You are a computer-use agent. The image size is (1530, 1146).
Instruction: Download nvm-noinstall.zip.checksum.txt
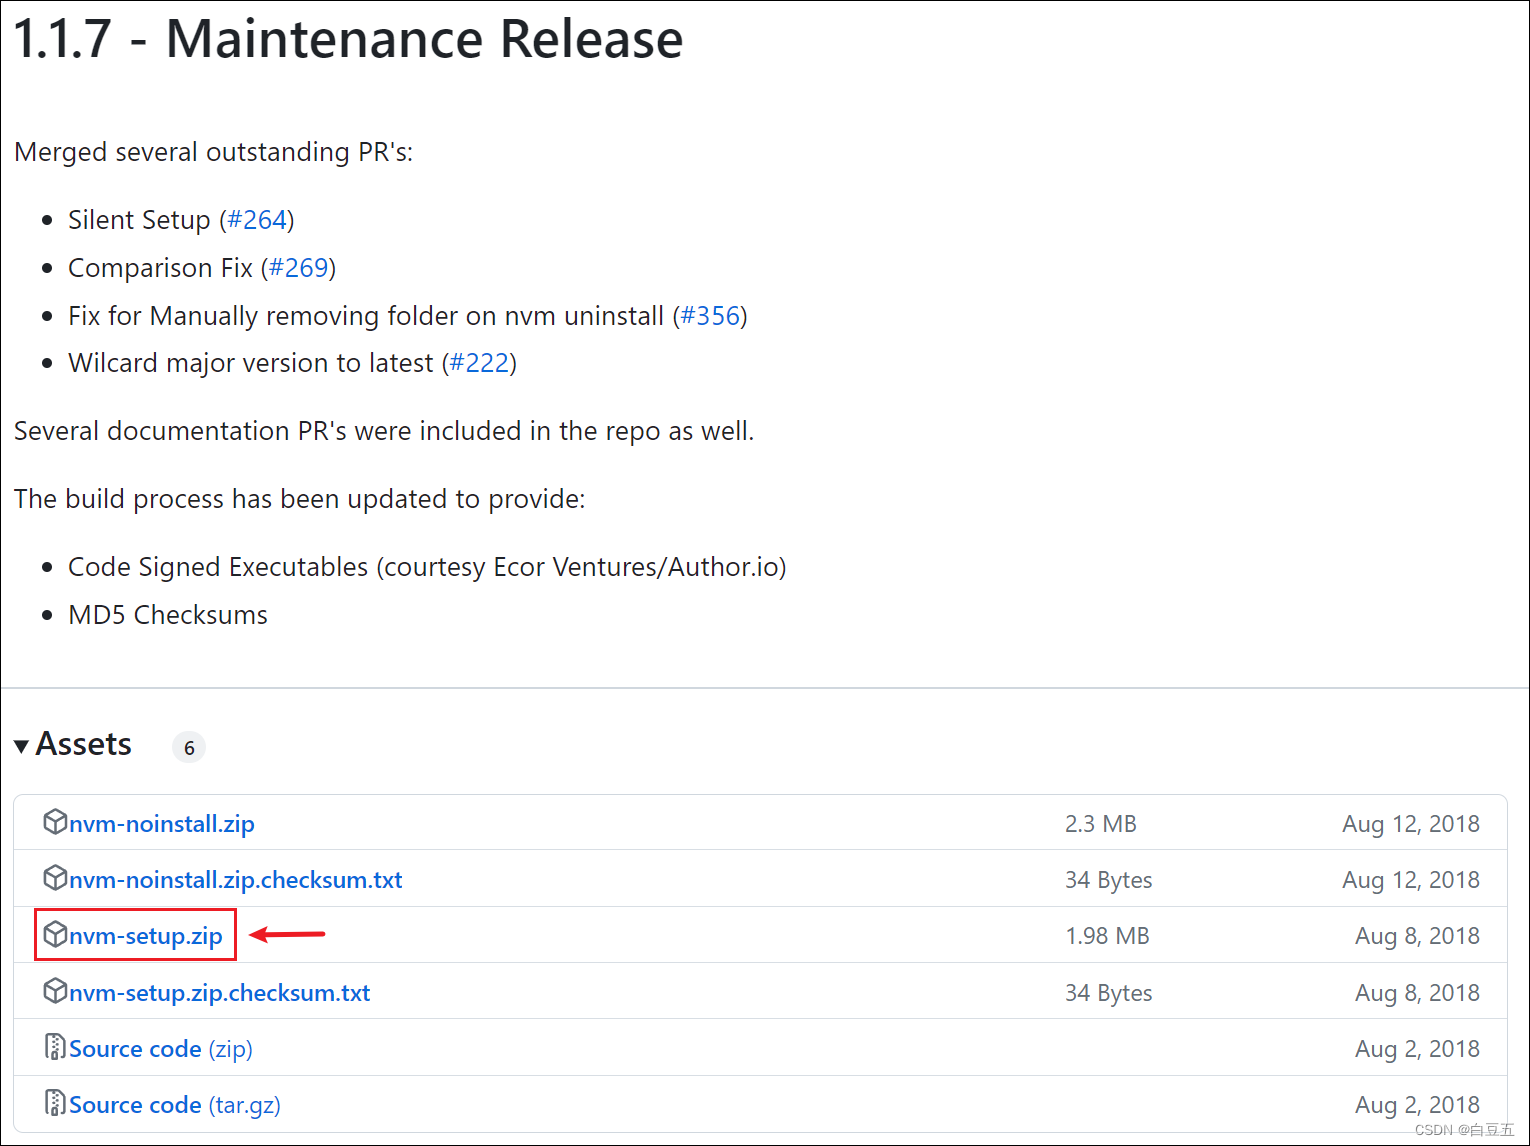pos(236,880)
